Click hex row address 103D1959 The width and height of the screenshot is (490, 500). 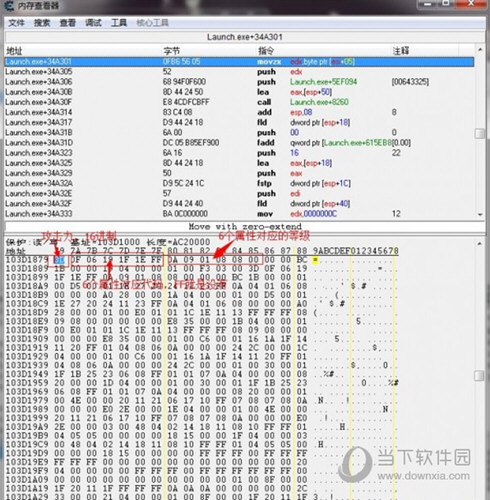(27, 383)
